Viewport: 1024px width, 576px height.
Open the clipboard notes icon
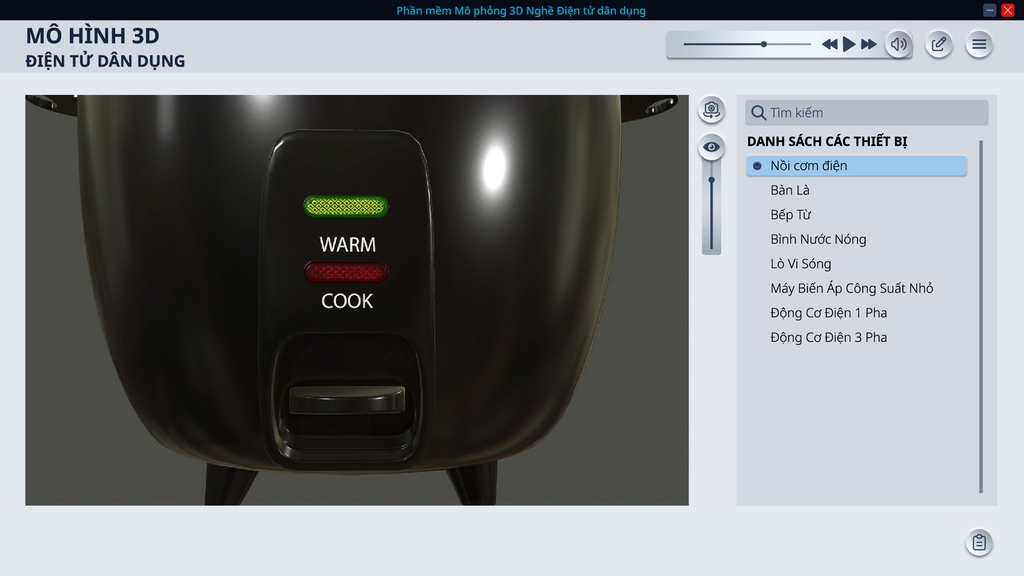click(979, 543)
